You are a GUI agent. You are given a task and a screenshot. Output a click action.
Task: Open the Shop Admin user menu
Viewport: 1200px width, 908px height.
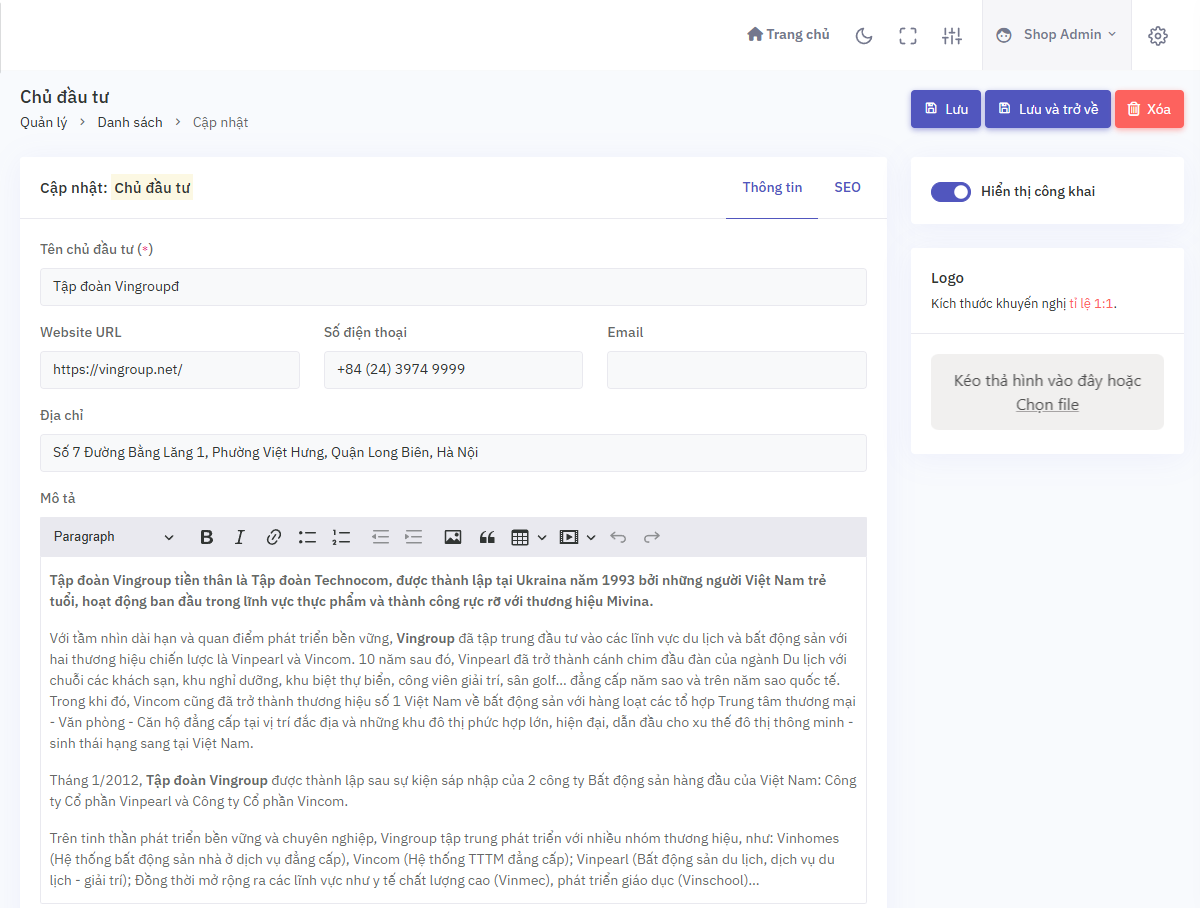(x=1057, y=35)
